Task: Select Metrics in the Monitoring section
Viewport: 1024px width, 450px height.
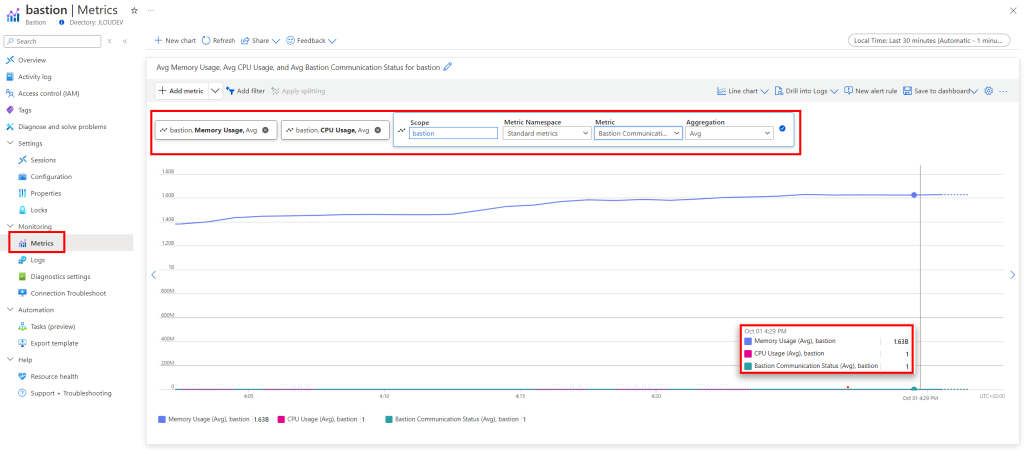Action: [x=42, y=243]
